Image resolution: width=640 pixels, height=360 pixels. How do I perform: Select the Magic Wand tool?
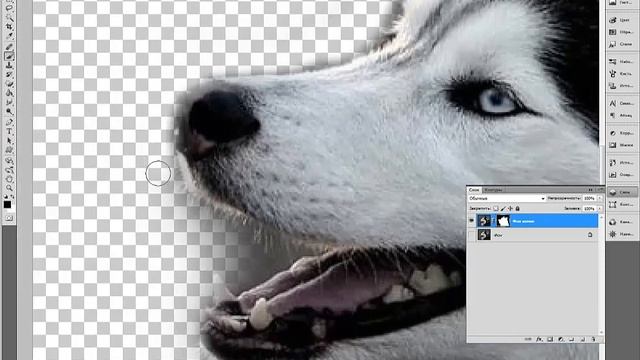pos(9,17)
